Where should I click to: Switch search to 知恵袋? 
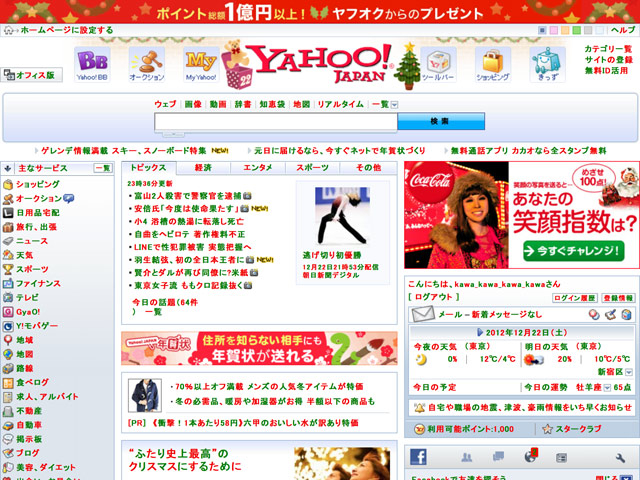point(272,104)
